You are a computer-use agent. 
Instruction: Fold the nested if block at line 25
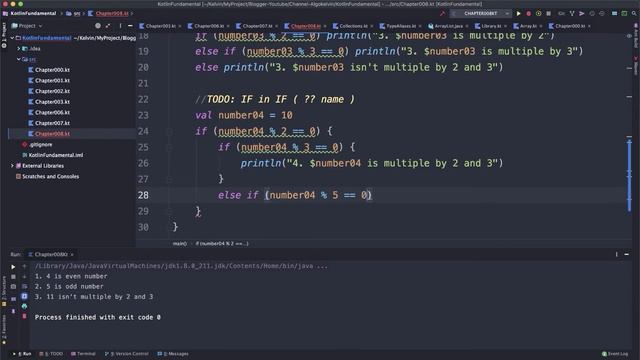tap(169, 147)
